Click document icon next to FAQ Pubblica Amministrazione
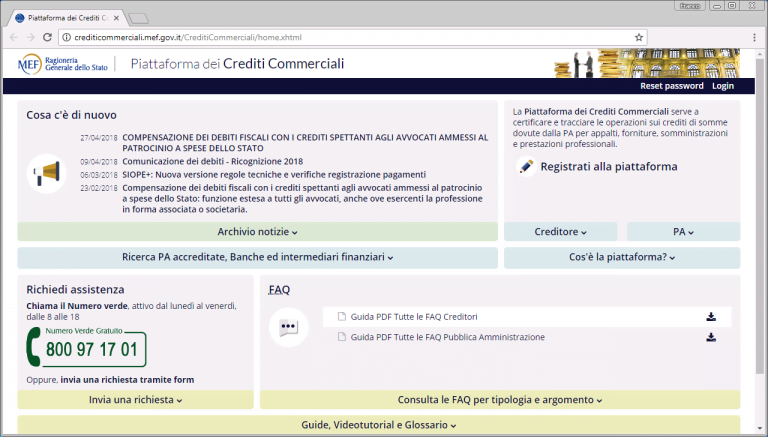 pyautogui.click(x=342, y=337)
